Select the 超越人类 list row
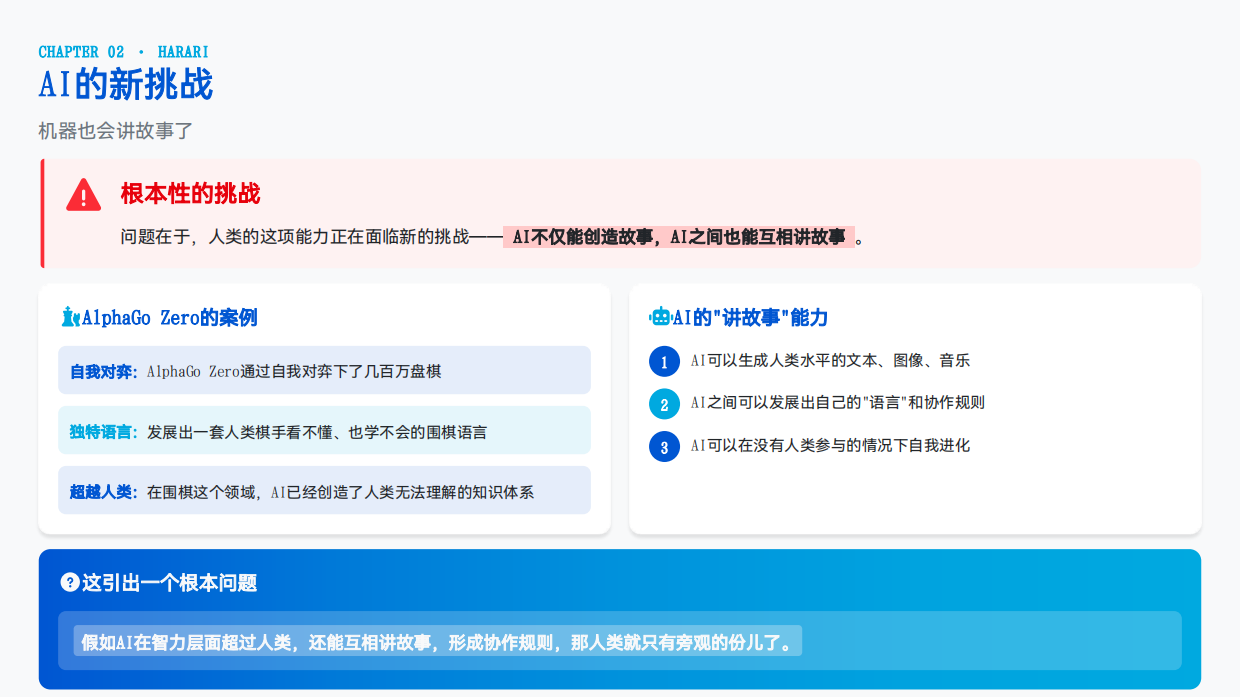1240x697 pixels. pos(324,490)
